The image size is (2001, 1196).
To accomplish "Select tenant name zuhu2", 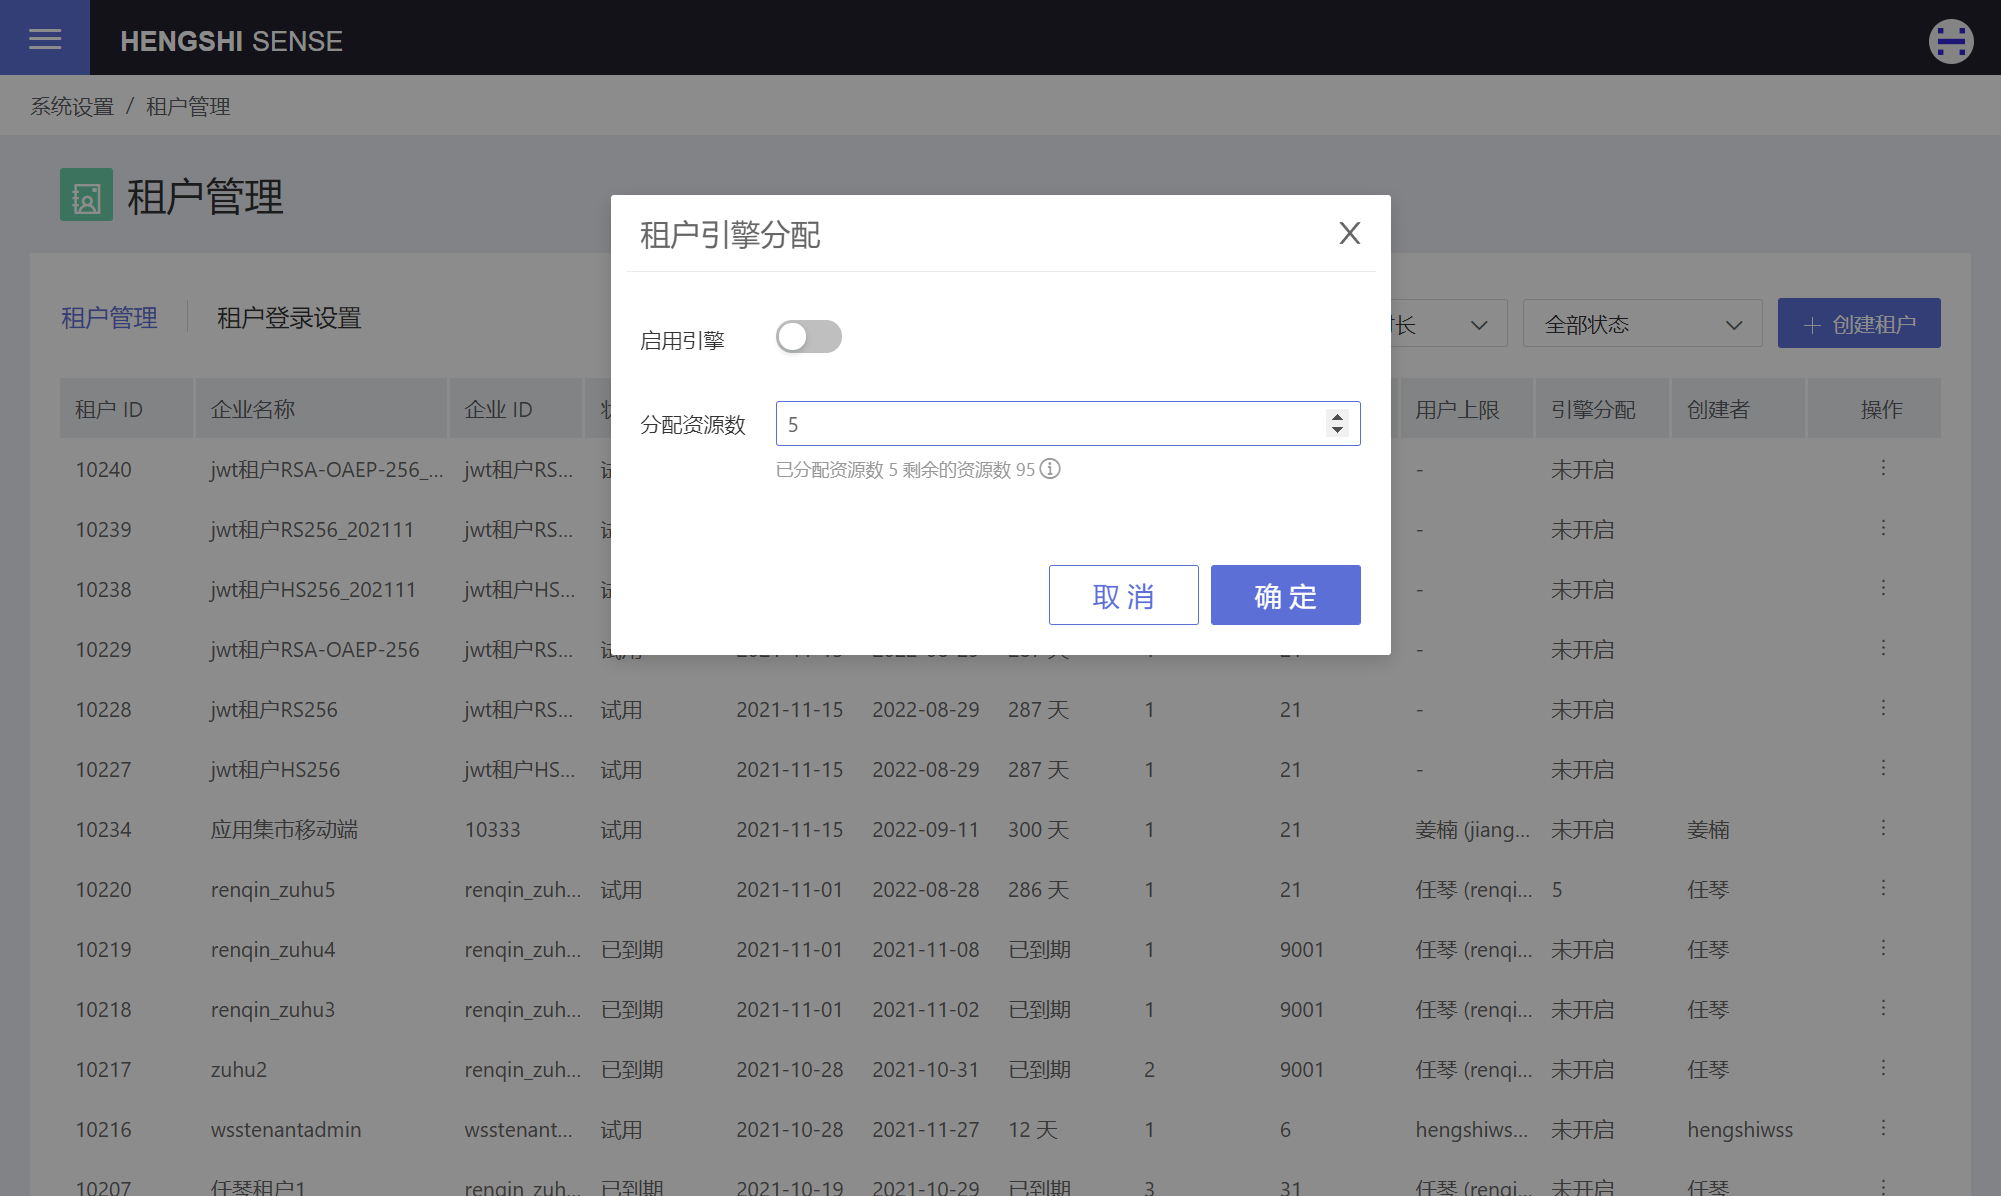I will pyautogui.click(x=239, y=1069).
